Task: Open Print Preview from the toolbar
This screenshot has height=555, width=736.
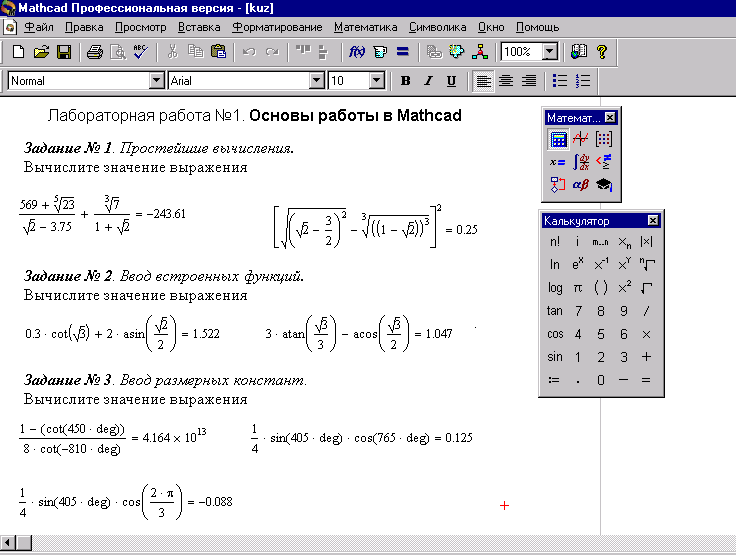Action: (117, 52)
